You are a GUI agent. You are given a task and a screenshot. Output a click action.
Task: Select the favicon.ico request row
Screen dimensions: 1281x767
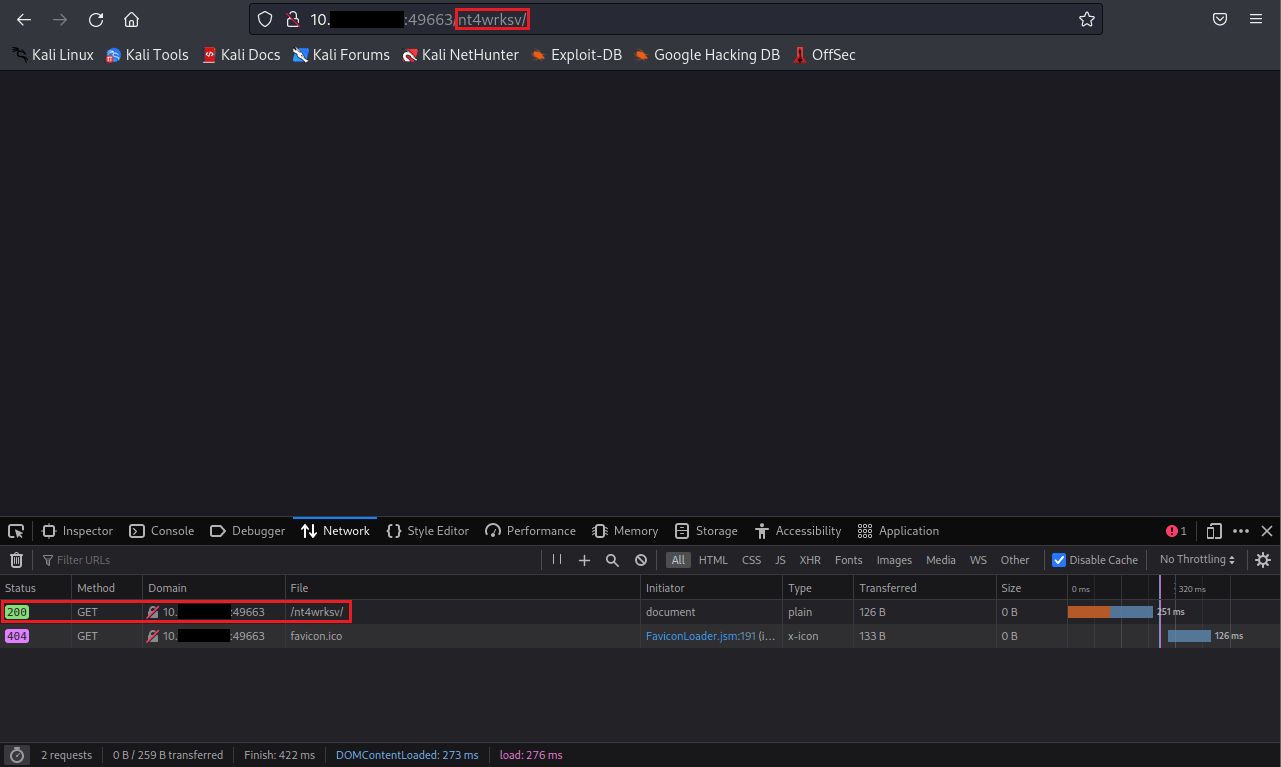(640, 636)
